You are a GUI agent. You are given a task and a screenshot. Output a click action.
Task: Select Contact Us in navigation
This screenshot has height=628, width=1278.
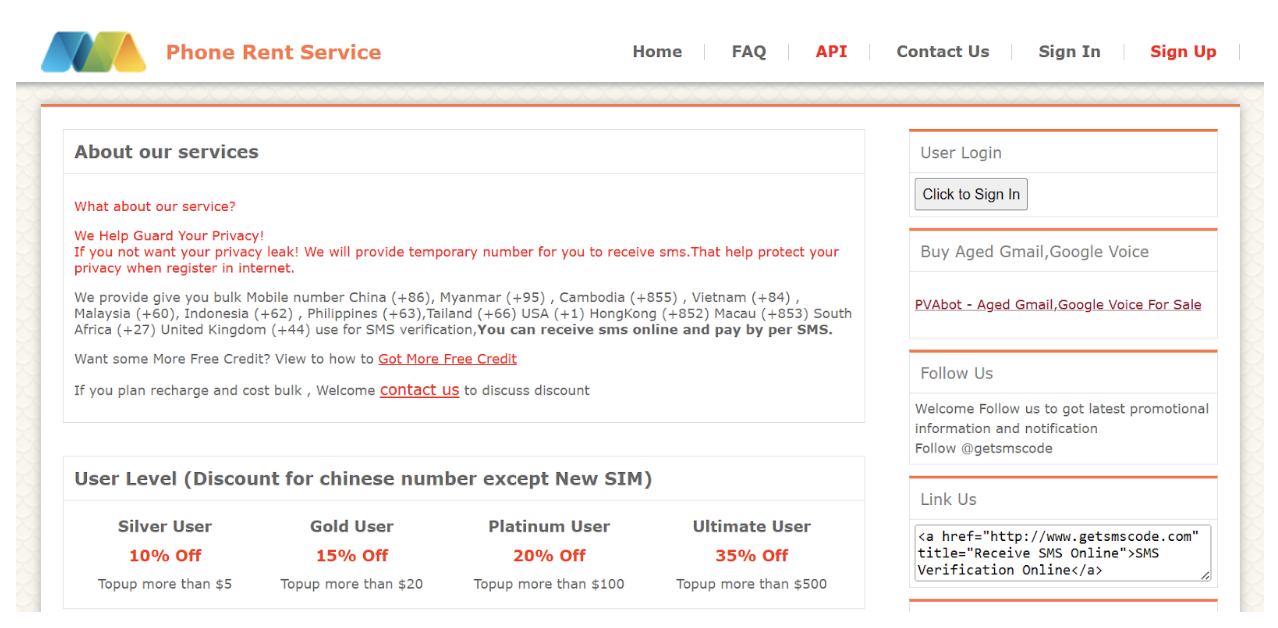(942, 52)
